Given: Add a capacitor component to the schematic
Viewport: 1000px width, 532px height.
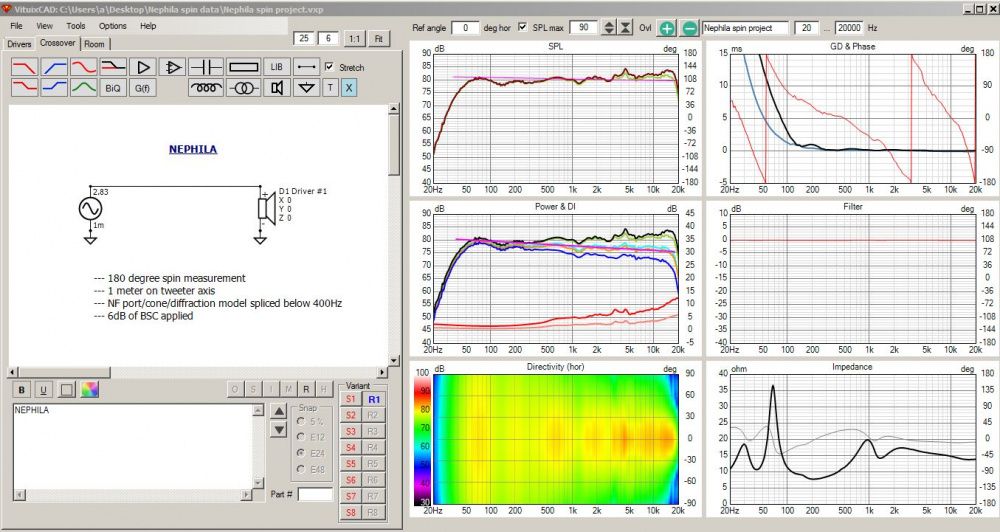Looking at the screenshot, I should pyautogui.click(x=206, y=67).
